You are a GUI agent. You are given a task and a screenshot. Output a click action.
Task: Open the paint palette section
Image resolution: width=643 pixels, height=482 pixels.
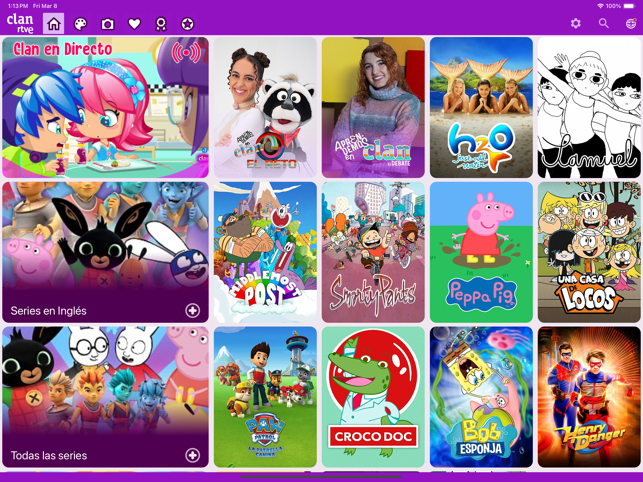tap(80, 24)
